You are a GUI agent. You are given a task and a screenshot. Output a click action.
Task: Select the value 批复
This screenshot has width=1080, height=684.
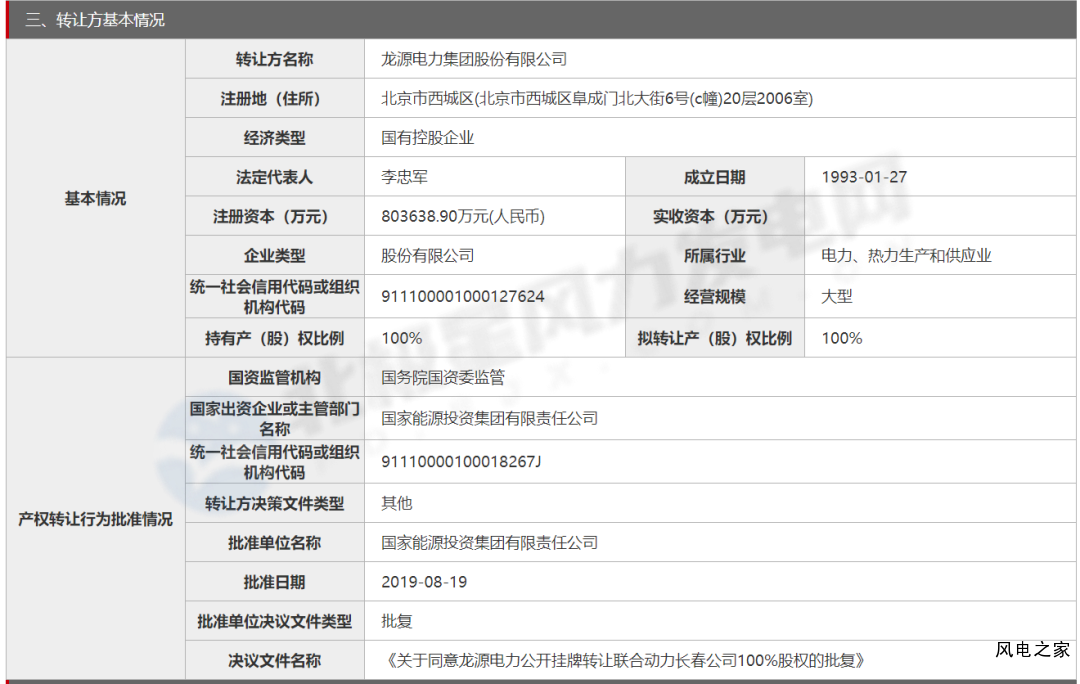coord(397,621)
